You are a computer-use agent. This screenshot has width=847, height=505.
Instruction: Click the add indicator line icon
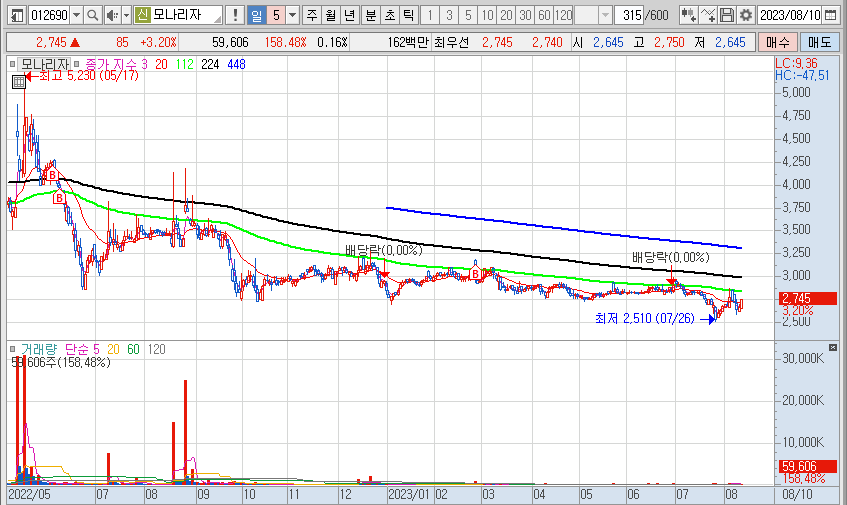point(708,15)
